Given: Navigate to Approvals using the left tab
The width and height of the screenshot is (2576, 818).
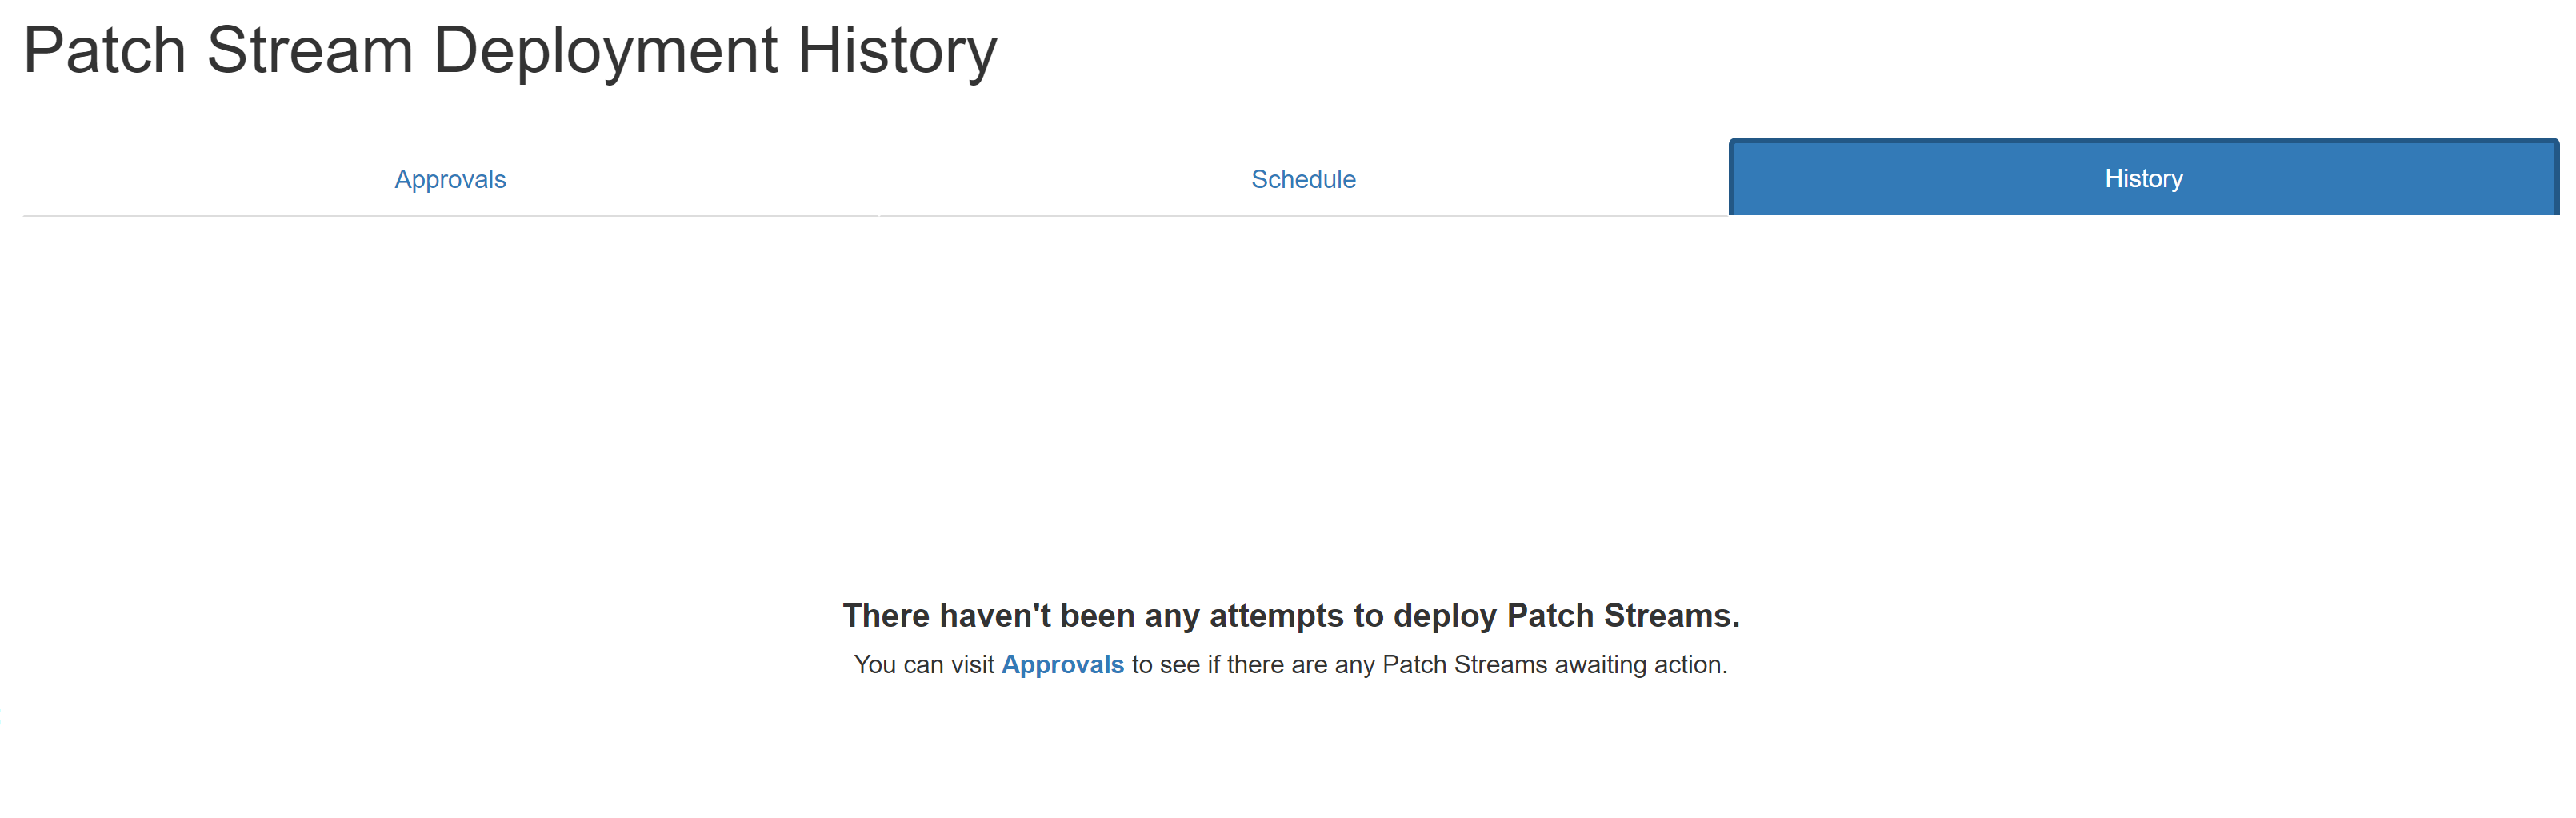Looking at the screenshot, I should coord(449,179).
